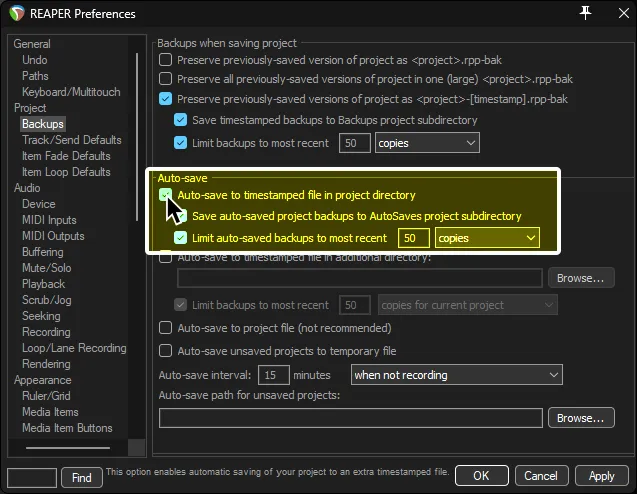Enable preserving all versions in one large .rpp-bak
Screen dimensions: 637x494
(x=165, y=78)
